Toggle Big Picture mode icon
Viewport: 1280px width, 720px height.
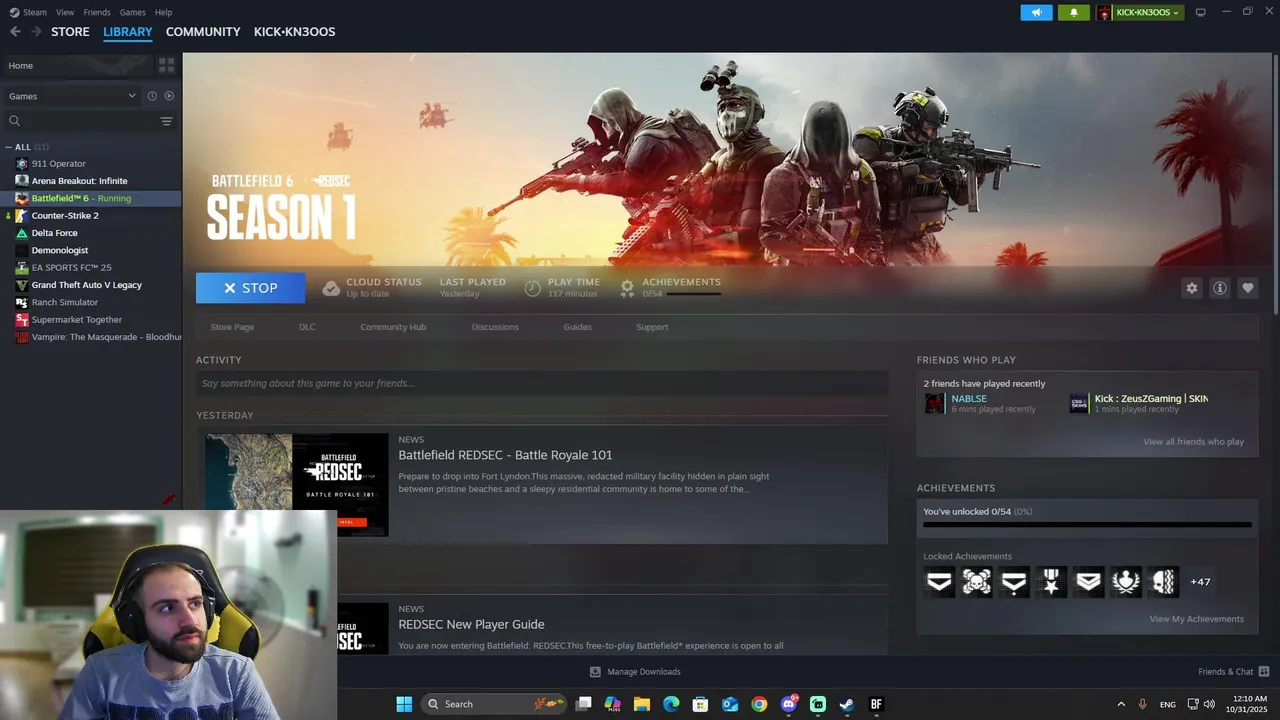(1200, 12)
